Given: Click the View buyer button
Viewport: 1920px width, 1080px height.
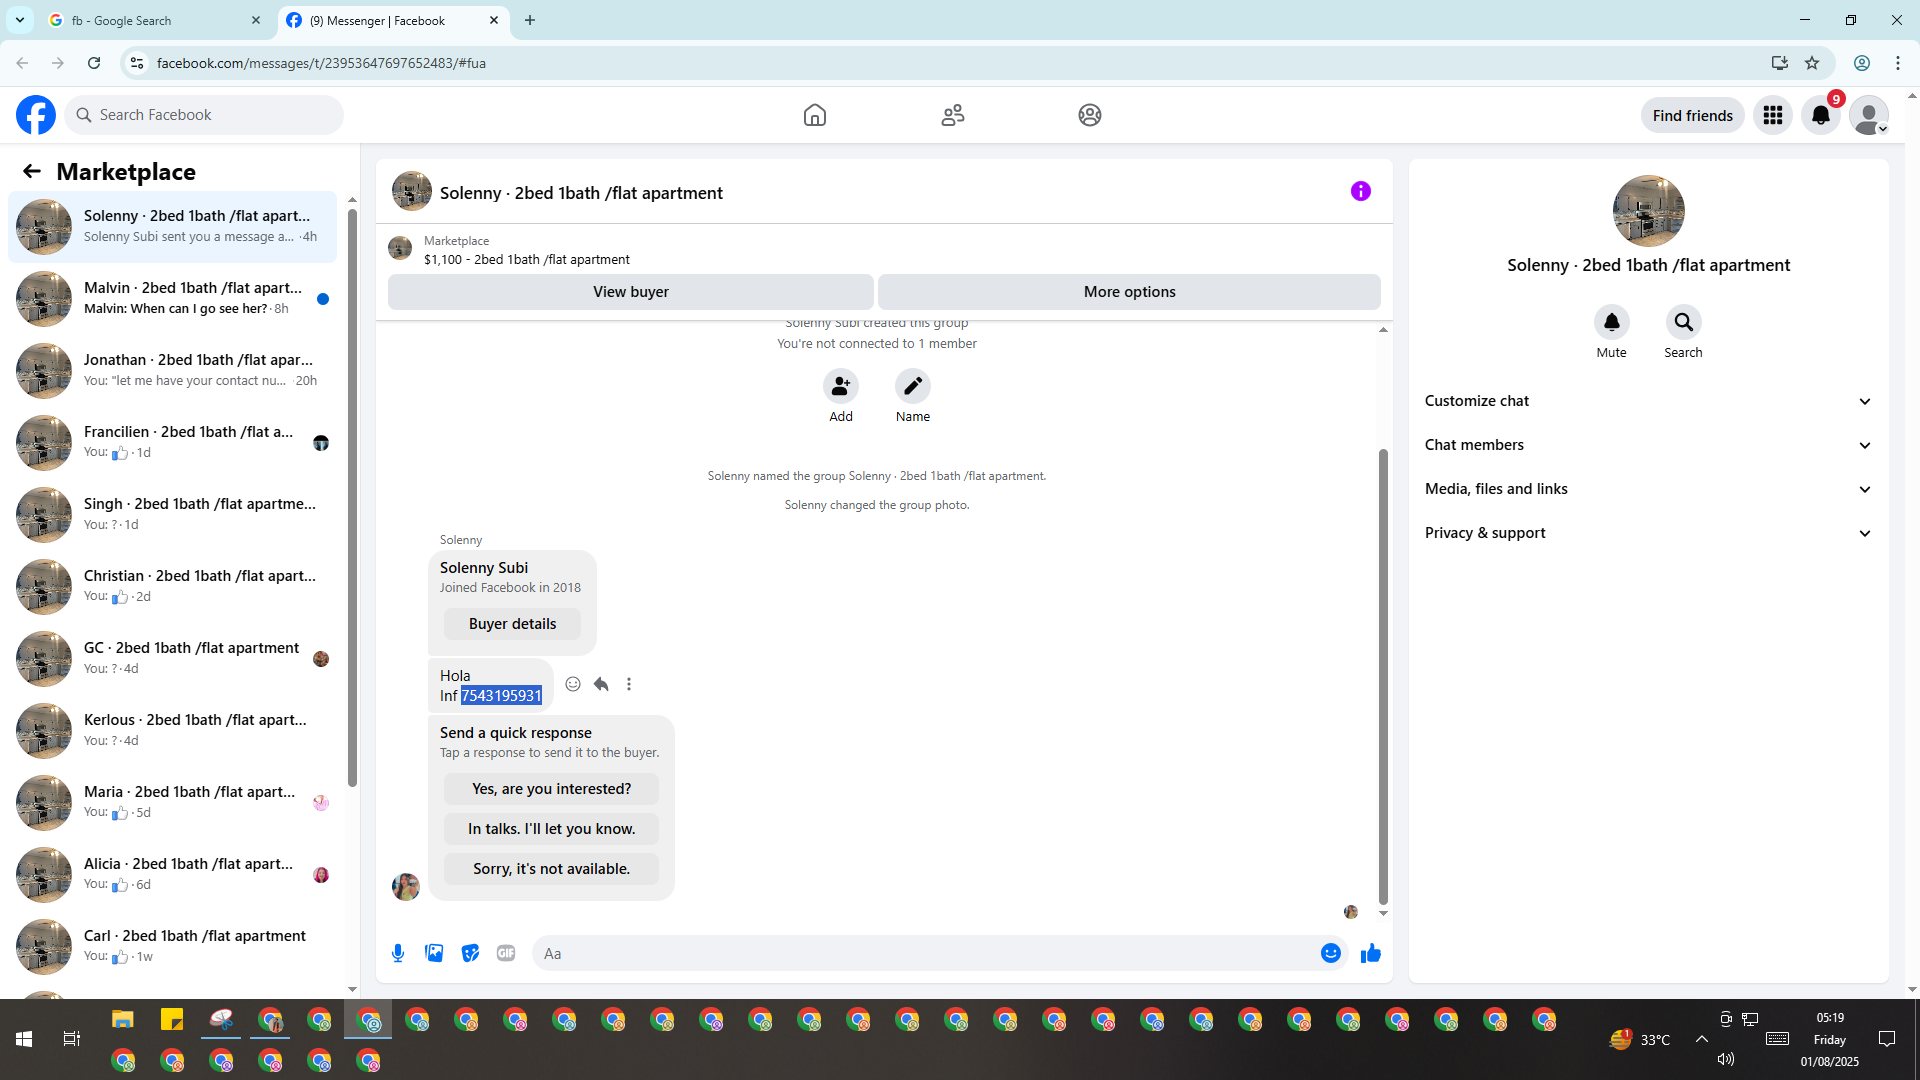Looking at the screenshot, I should 630,292.
